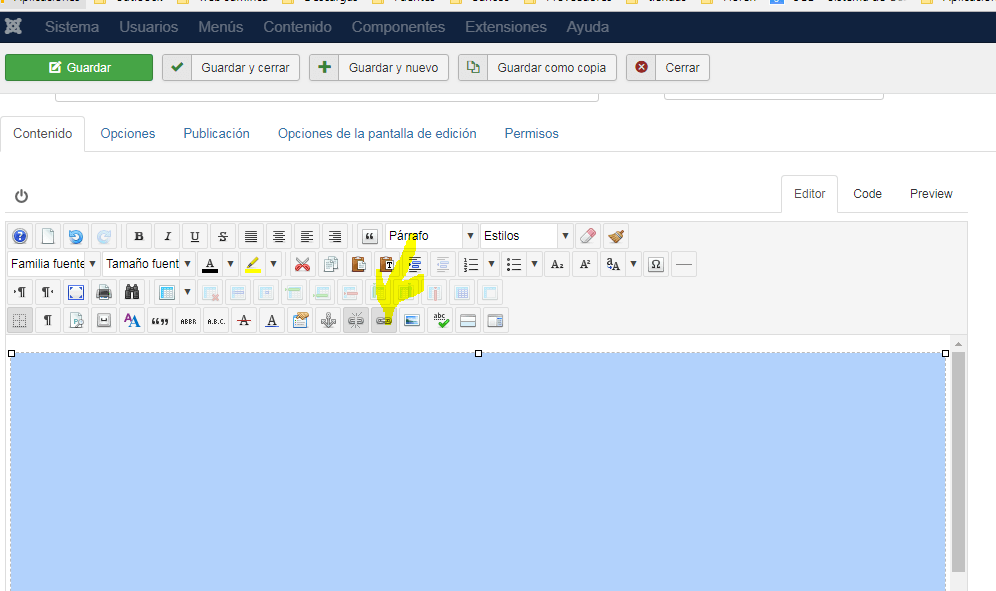
Task: Cut the selection with the scissors icon
Action: pos(303,264)
